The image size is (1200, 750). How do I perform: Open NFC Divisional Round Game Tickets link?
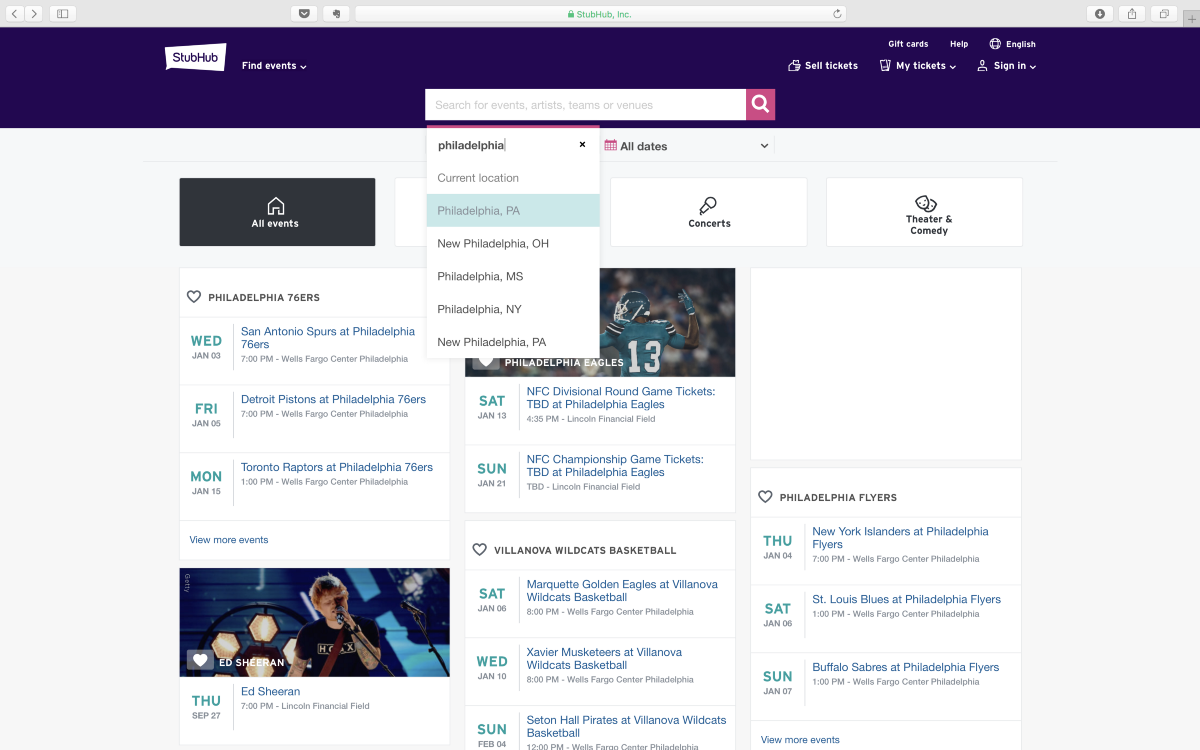pos(621,398)
